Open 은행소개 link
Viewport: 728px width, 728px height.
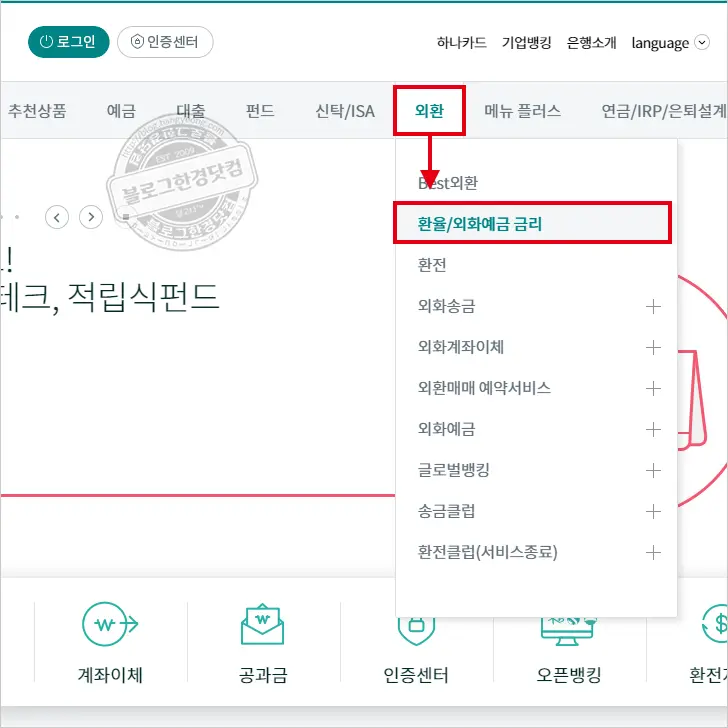click(x=592, y=43)
